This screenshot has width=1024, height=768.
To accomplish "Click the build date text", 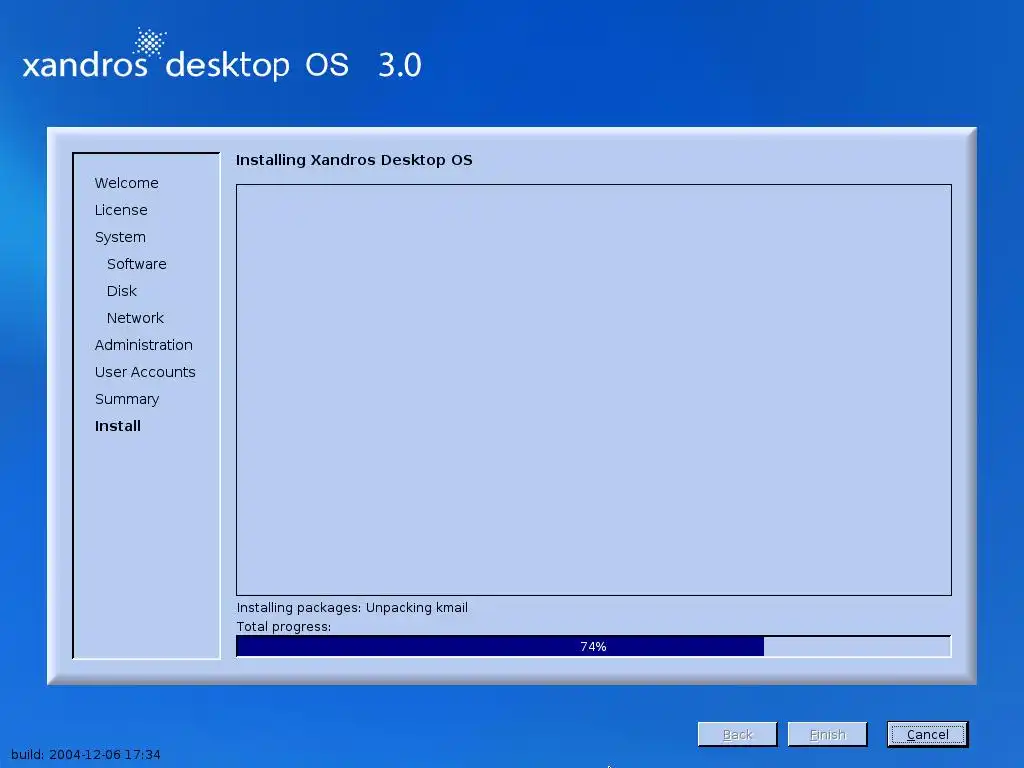I will 86,754.
